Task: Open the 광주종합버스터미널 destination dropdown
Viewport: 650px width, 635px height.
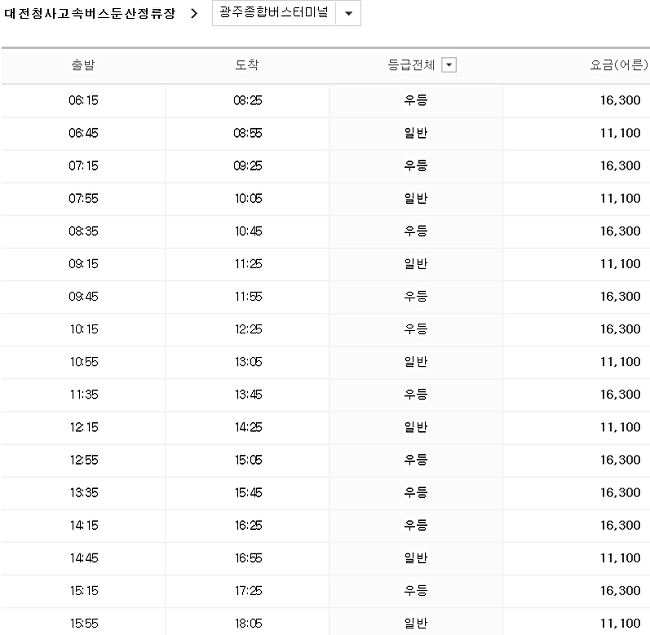Action: [286, 13]
